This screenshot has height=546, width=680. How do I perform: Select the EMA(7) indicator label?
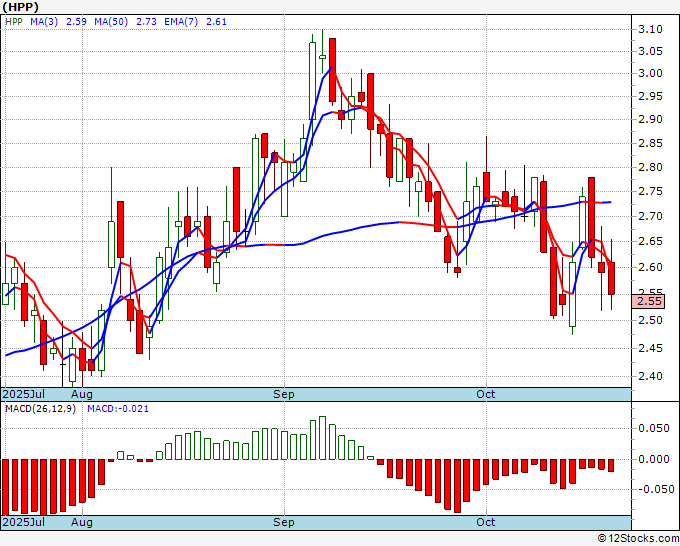pos(181,22)
